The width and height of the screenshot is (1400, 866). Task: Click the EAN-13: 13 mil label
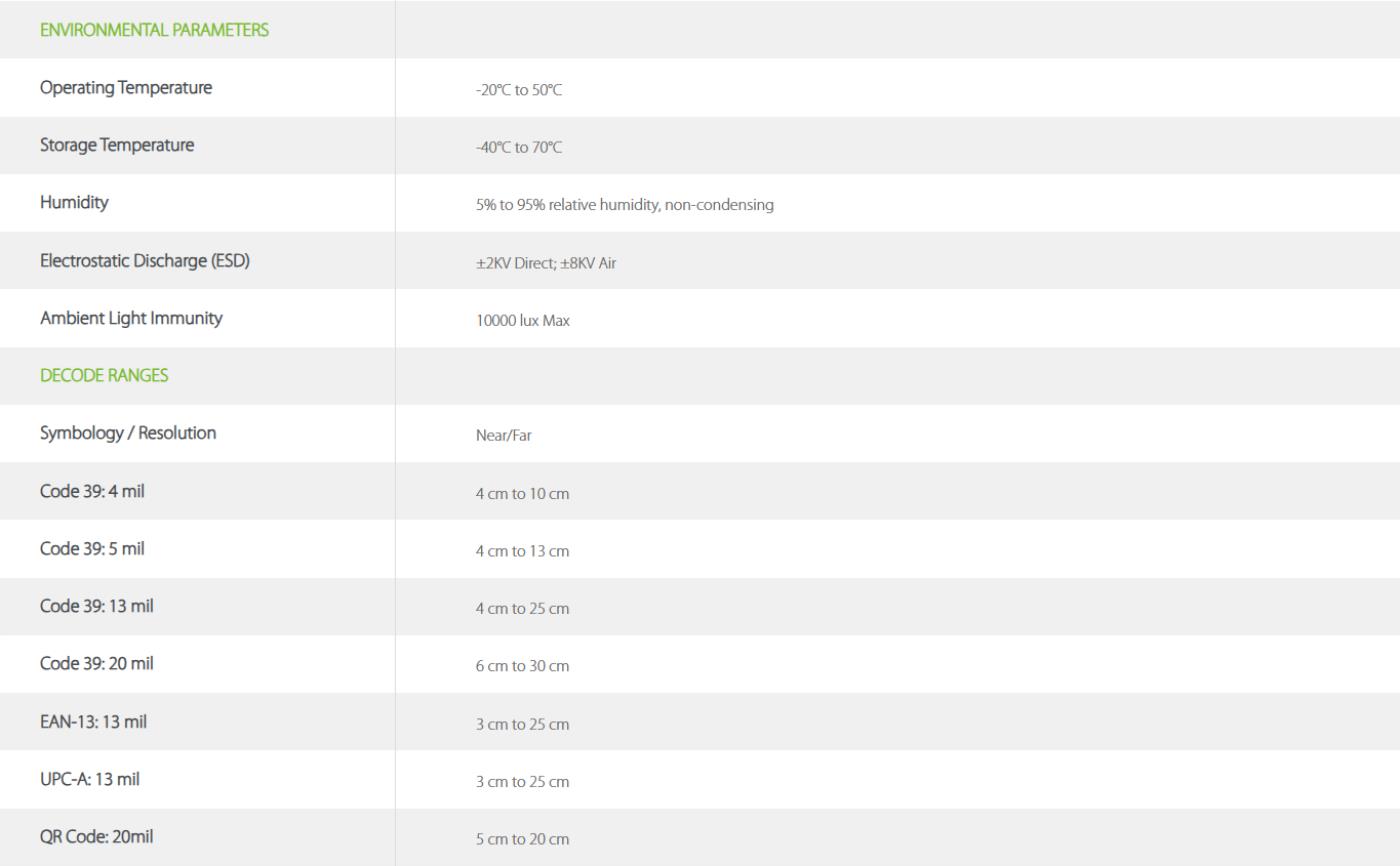coord(93,722)
